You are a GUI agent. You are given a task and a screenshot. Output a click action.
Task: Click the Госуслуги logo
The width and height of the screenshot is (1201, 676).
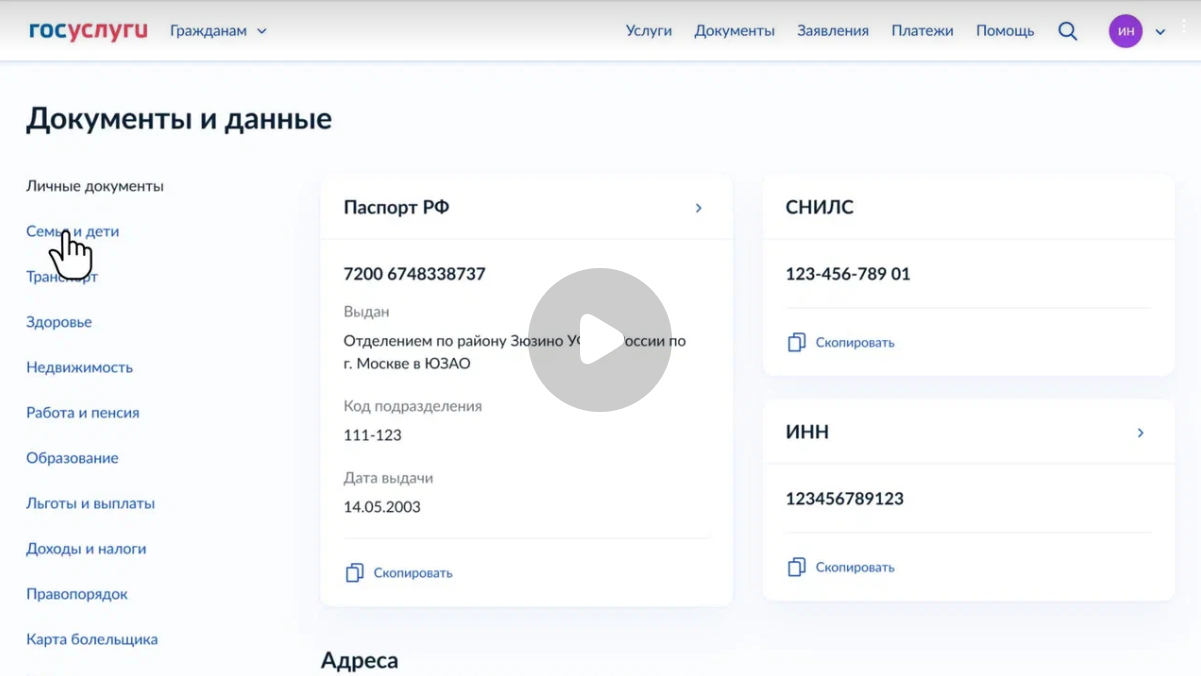click(x=88, y=31)
